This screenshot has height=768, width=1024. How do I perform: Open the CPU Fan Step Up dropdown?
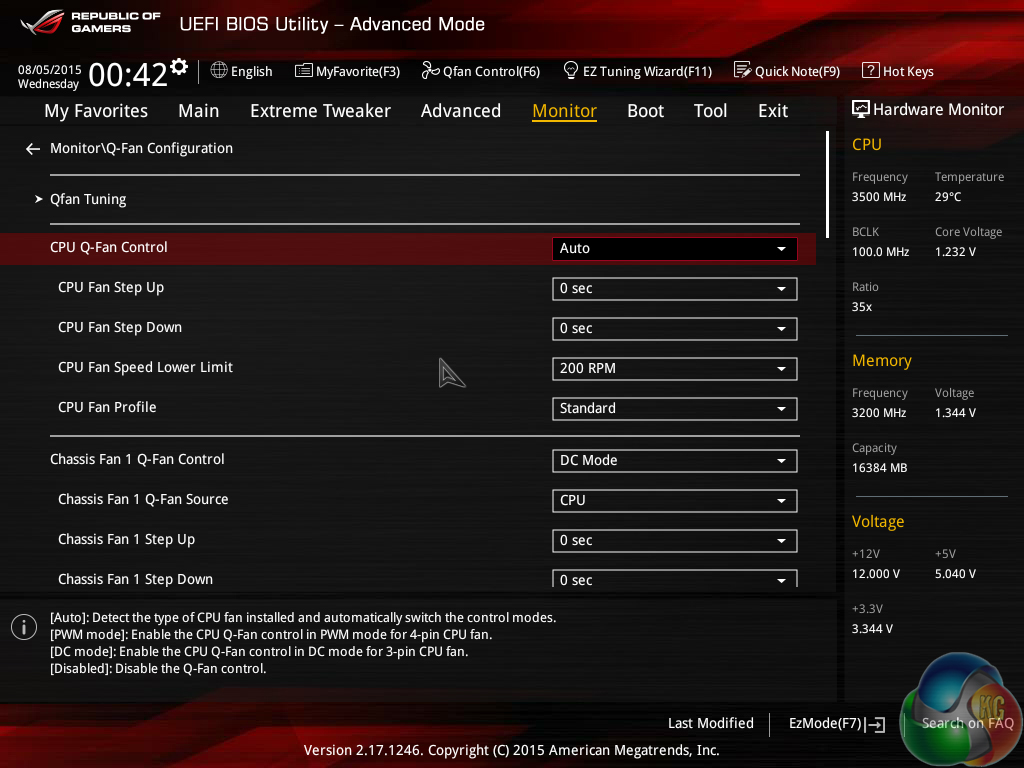coord(675,289)
